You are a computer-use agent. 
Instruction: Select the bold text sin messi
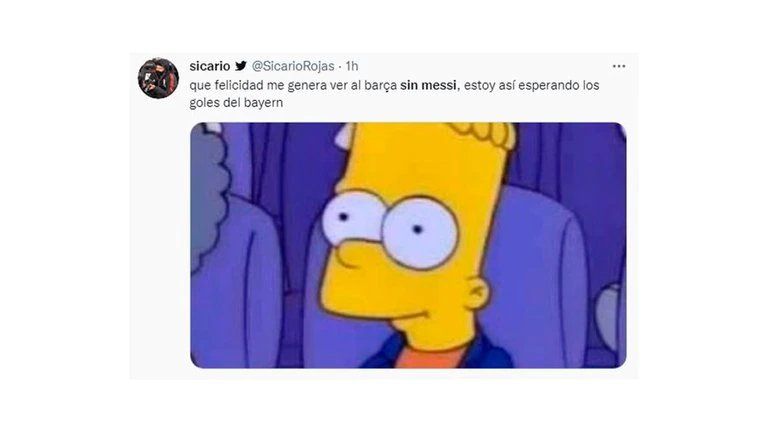coord(428,85)
